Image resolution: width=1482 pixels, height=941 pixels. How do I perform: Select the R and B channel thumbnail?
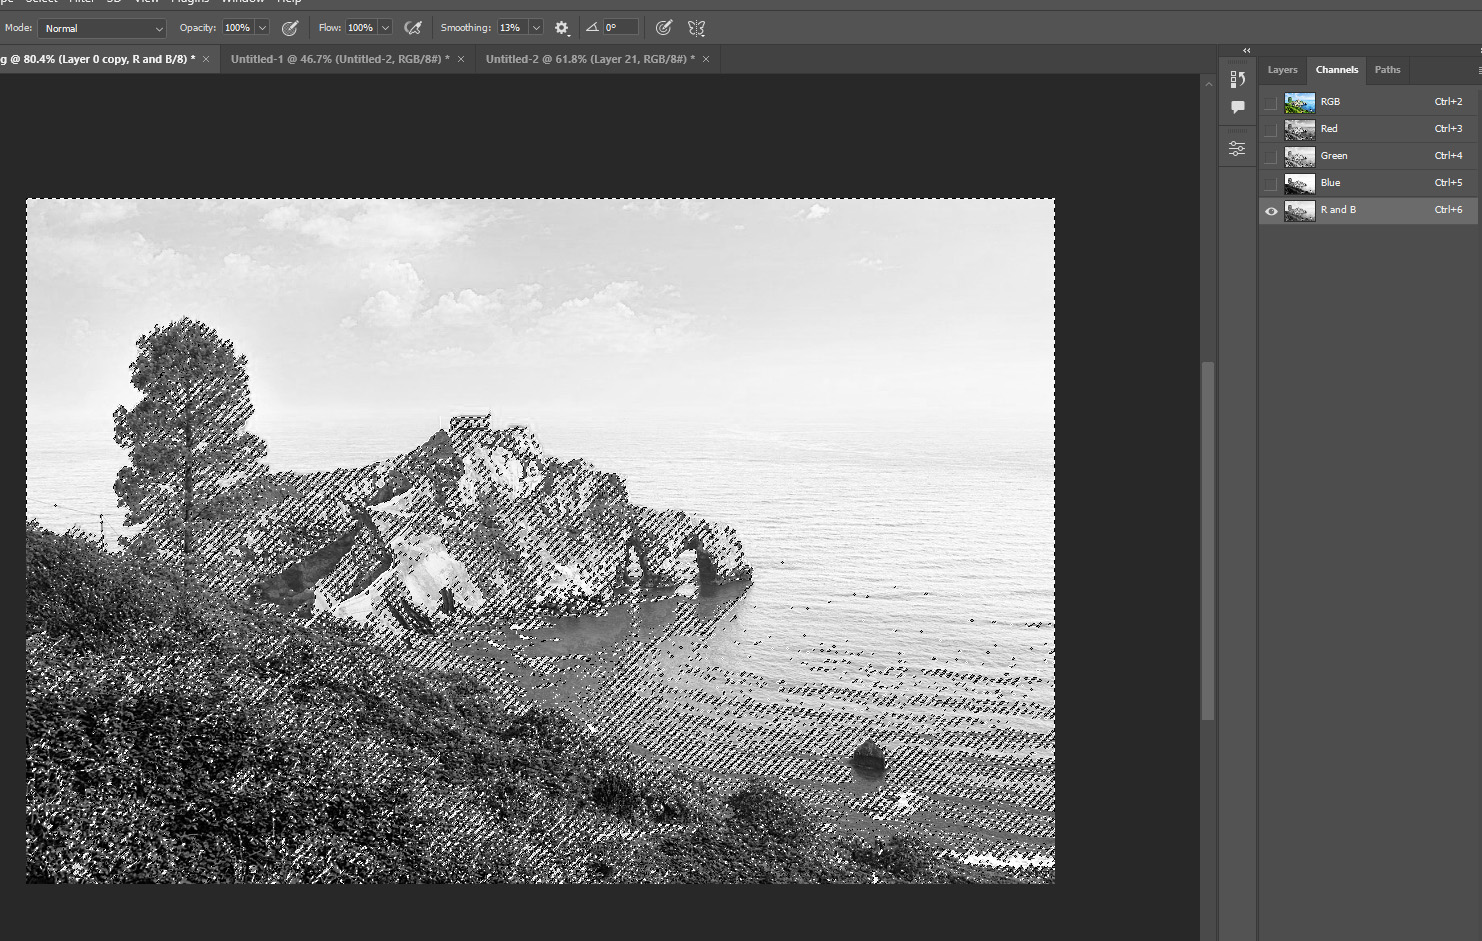1300,210
